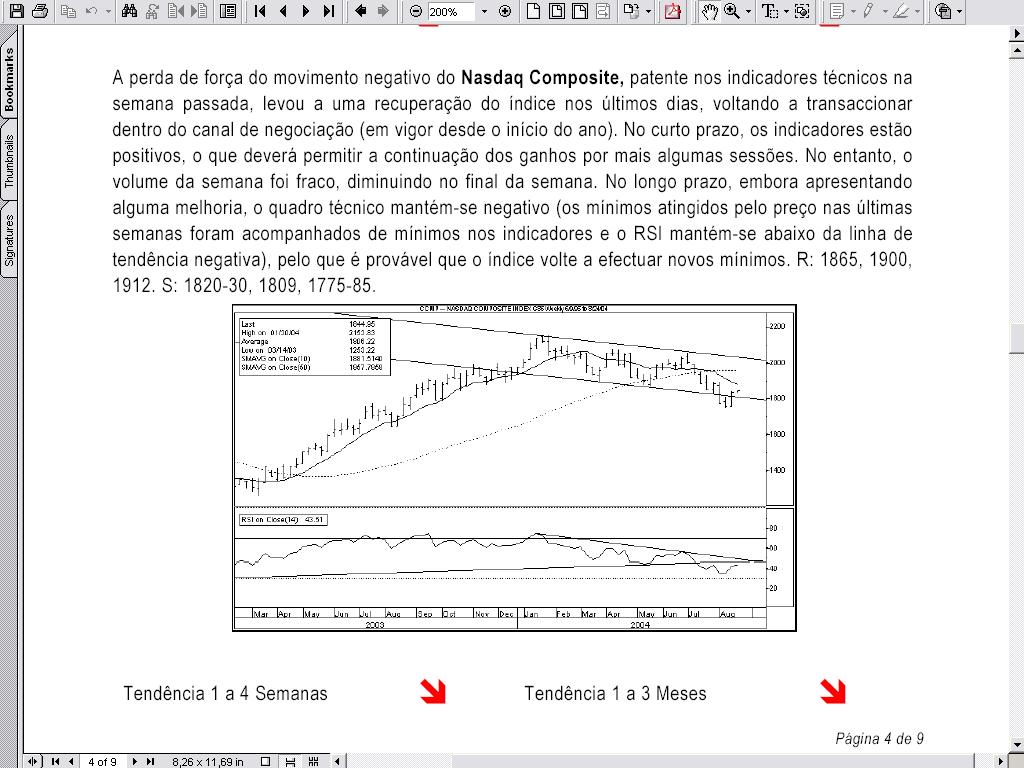
Task: Click Go to Next View arrow
Action: 383,10
